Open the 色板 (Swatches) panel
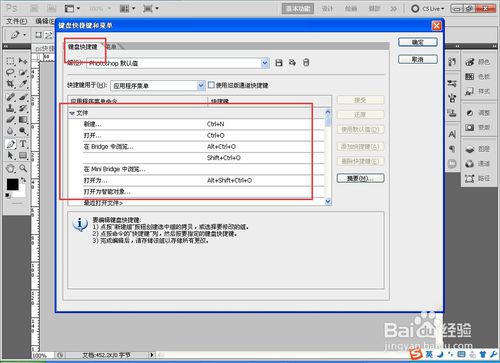The width and height of the screenshot is (500, 363). point(477,77)
